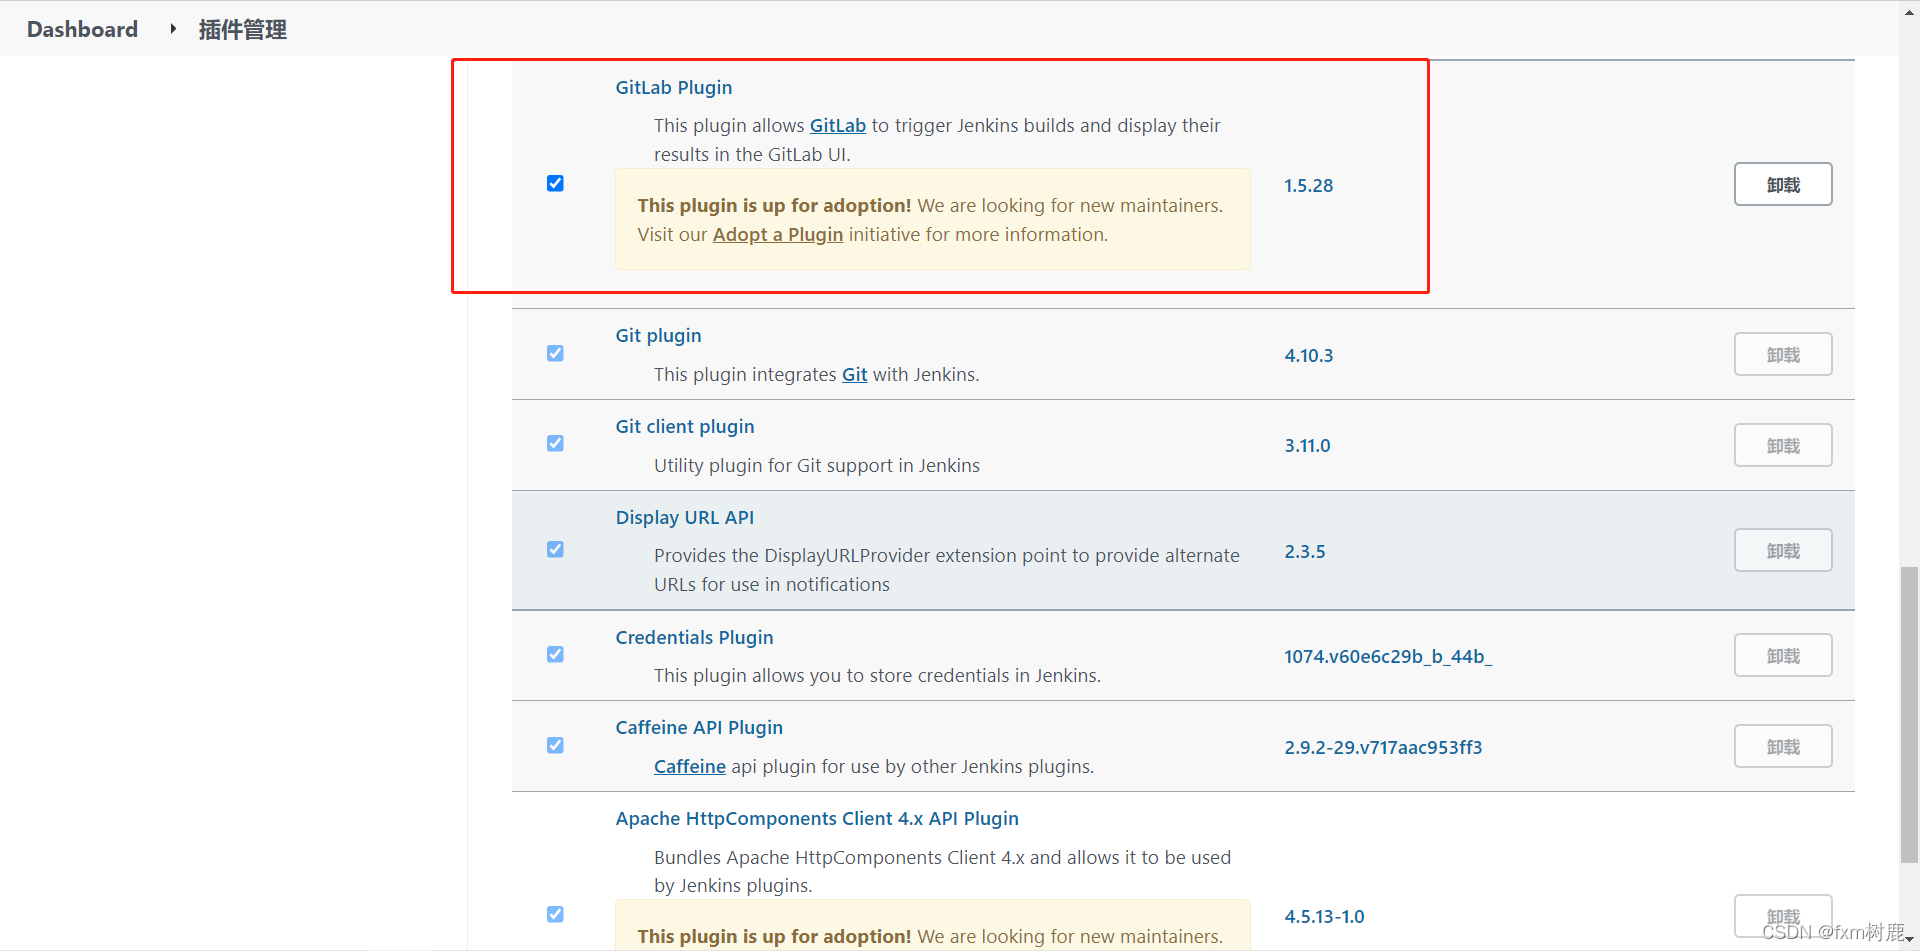
Task: Click the DisplayURLProvider description text
Action: 946,569
